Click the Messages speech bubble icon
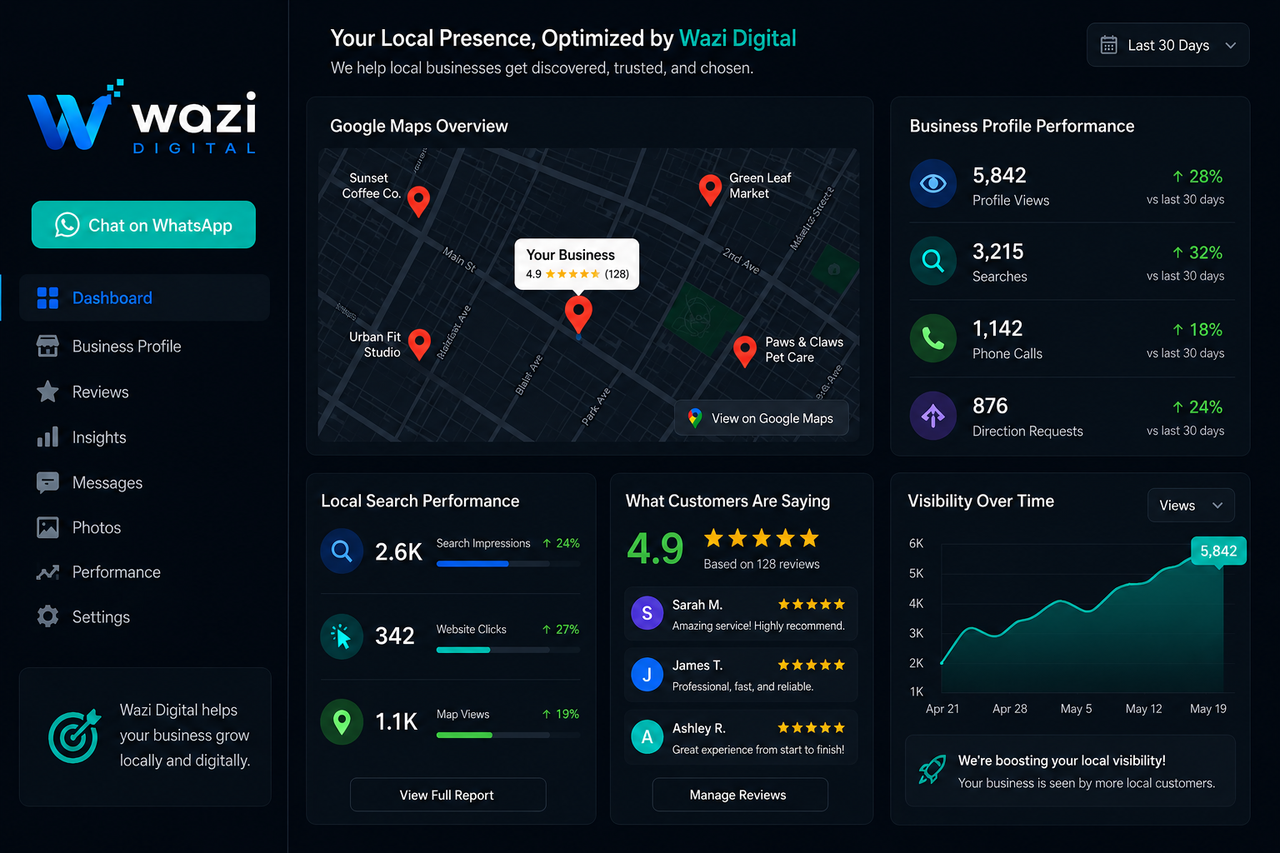The width and height of the screenshot is (1280, 853). [x=47, y=482]
